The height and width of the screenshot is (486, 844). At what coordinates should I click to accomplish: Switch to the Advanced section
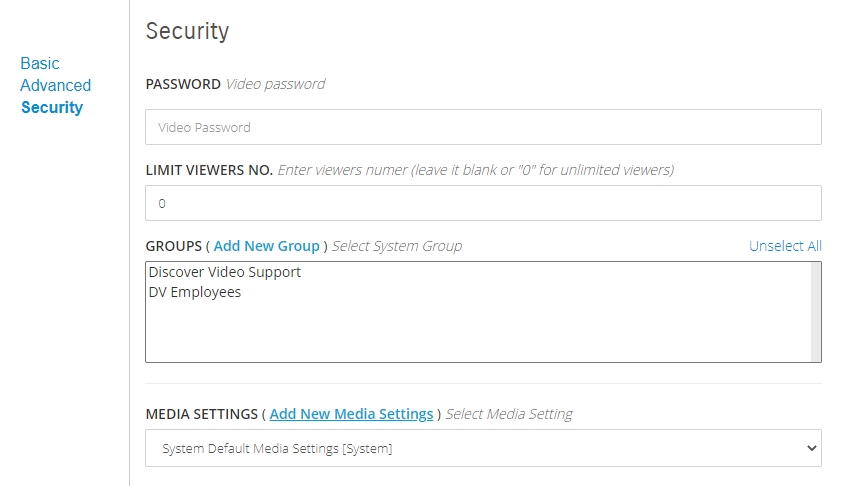pos(56,85)
